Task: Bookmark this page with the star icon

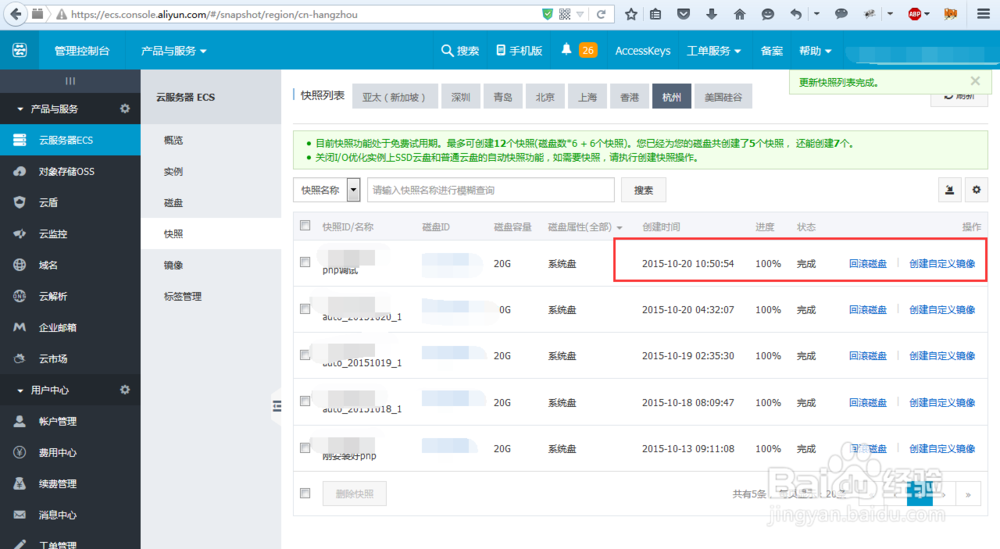Action: pos(631,14)
